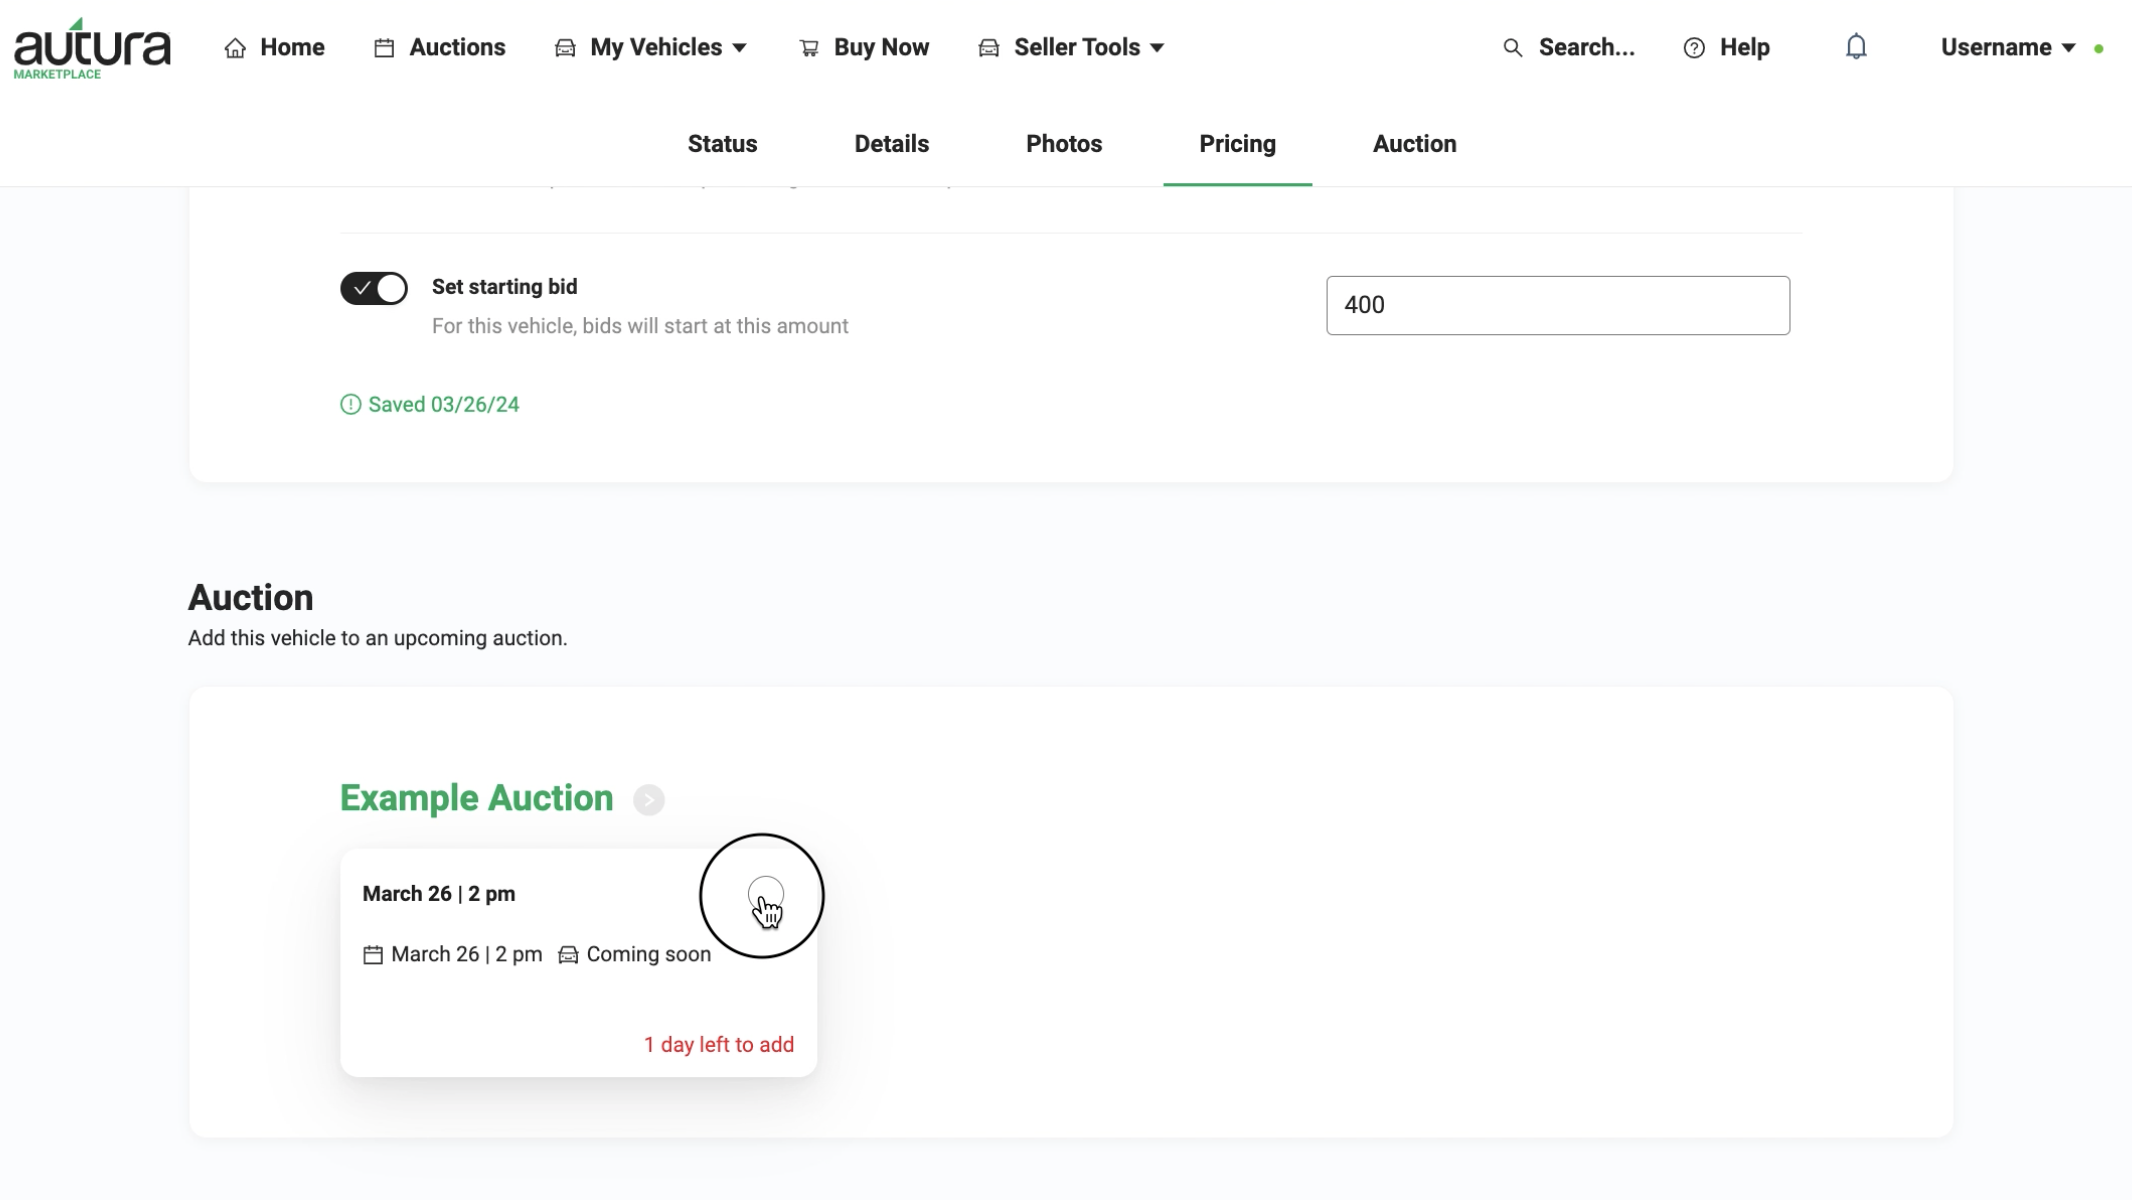Select the March 26 auction radio button

[766, 894]
